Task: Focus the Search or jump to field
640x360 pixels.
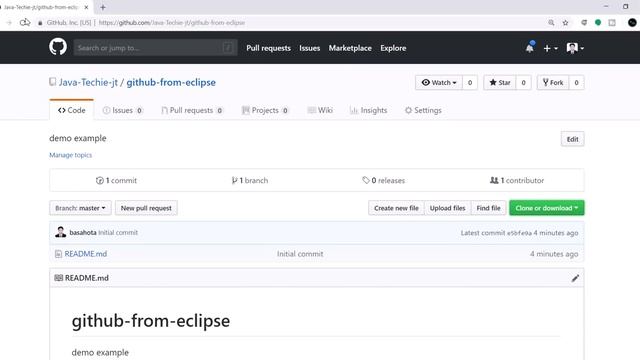Action: pyautogui.click(x=155, y=48)
